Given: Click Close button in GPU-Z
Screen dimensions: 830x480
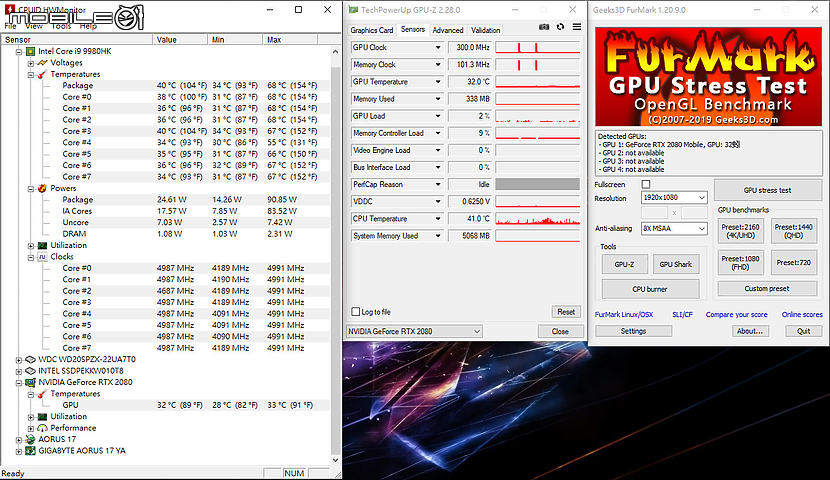Looking at the screenshot, I should (560, 331).
